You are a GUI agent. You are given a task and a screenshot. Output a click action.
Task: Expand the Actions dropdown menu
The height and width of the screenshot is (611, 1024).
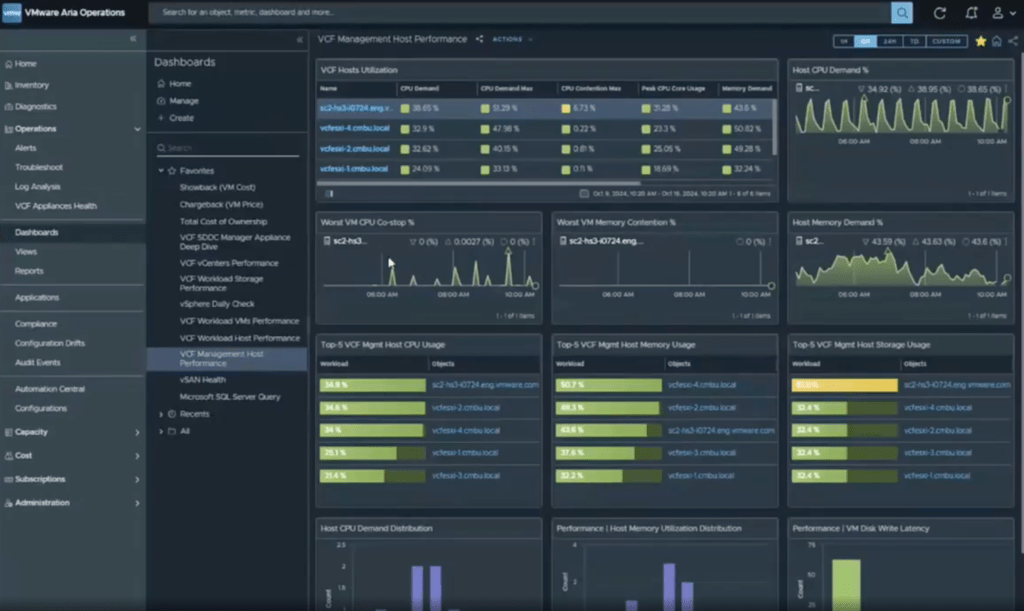(x=512, y=39)
